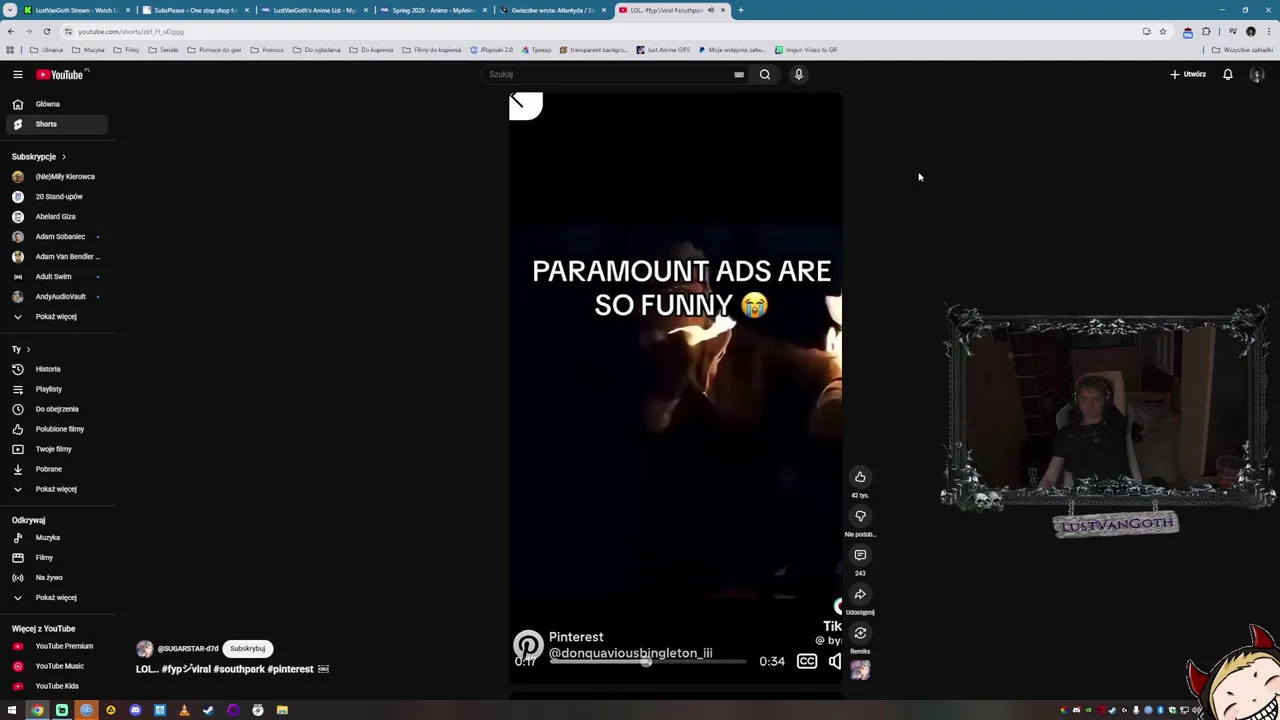Like the Short with thumbs up

point(860,477)
